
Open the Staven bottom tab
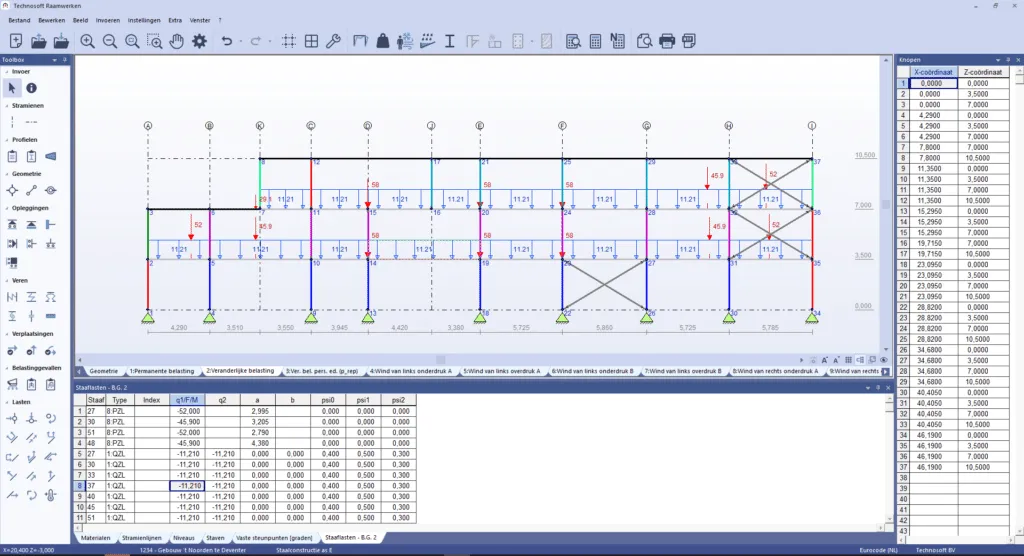click(x=215, y=538)
